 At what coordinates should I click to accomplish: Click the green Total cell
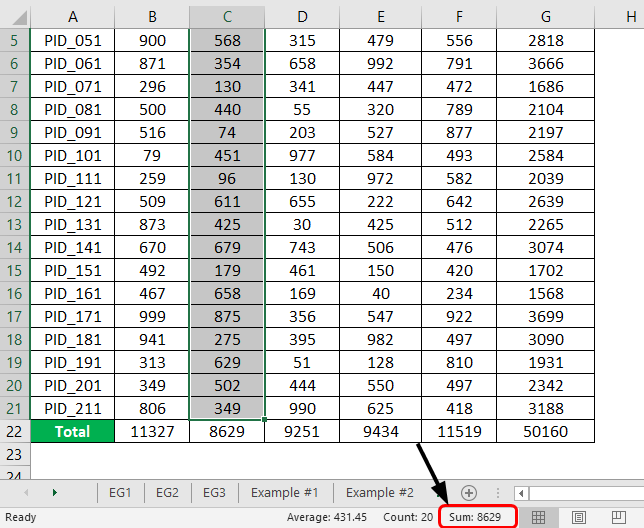tap(73, 432)
